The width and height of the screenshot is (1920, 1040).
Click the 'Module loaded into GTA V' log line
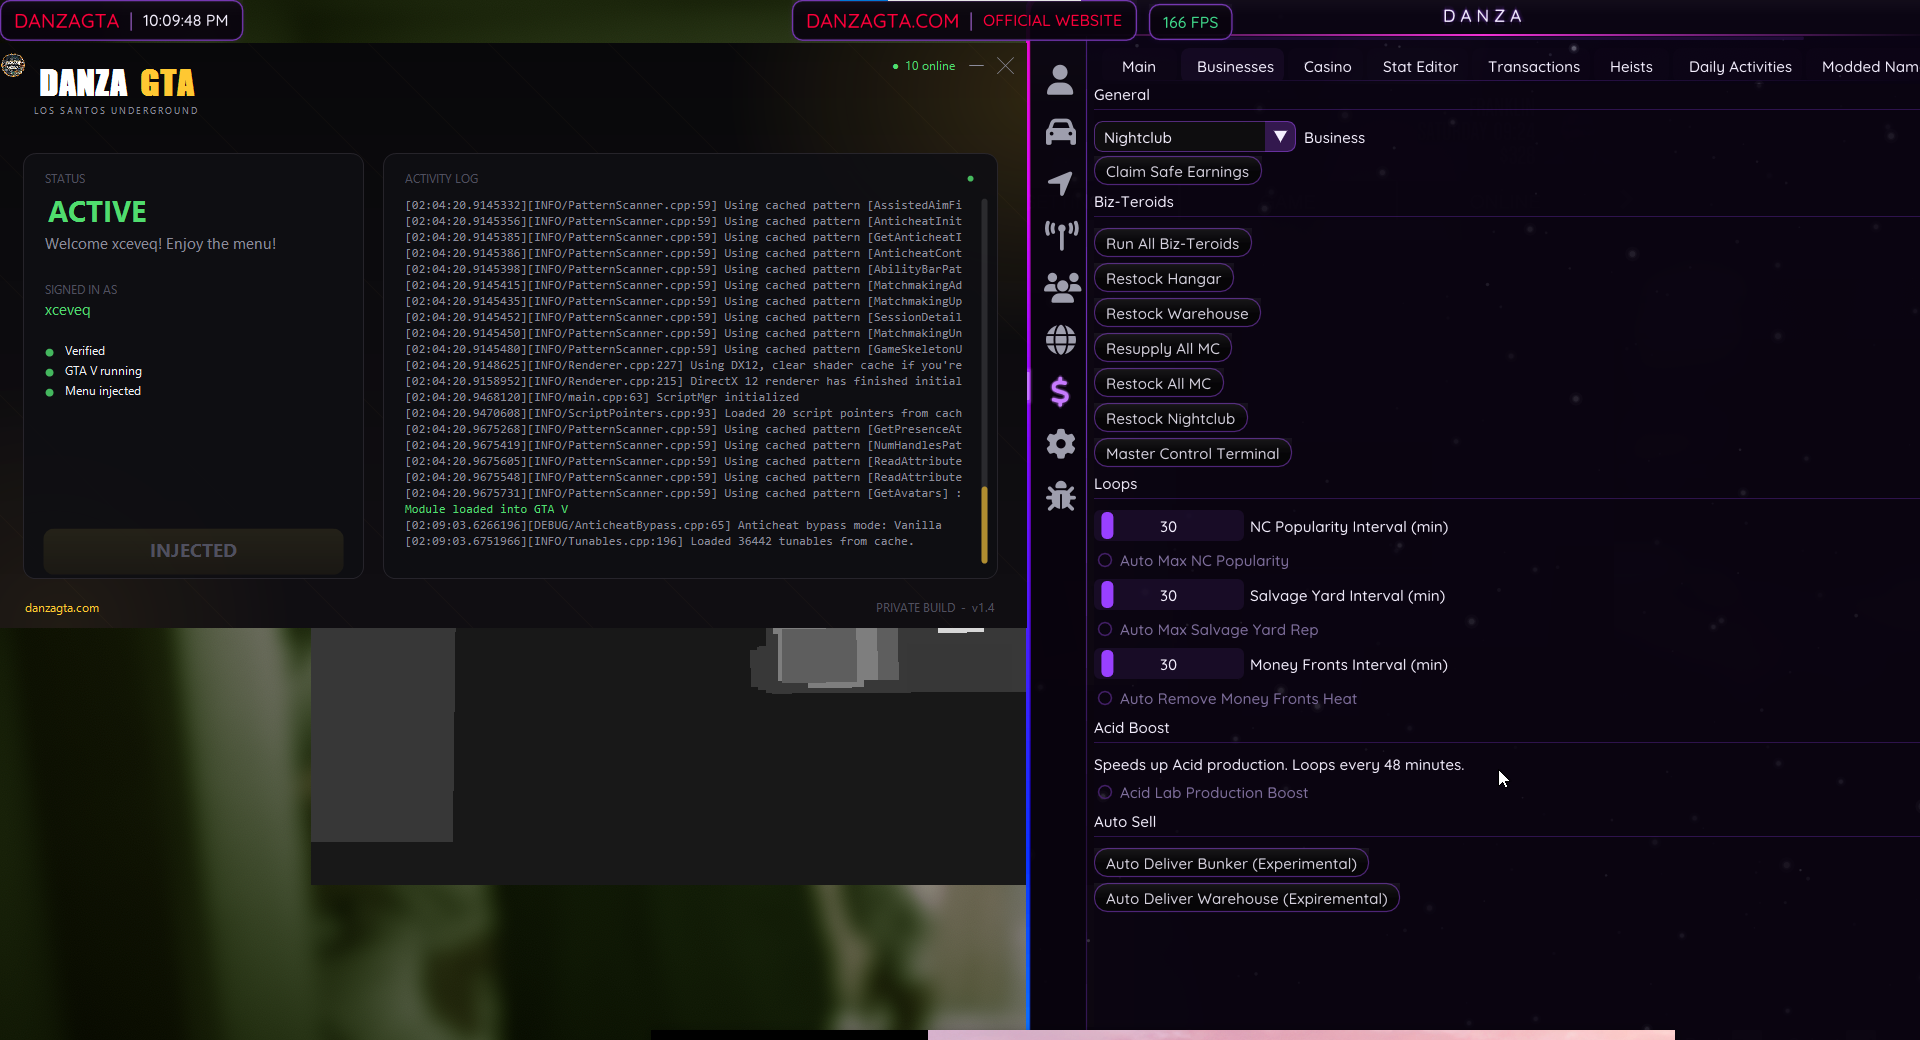pos(486,509)
